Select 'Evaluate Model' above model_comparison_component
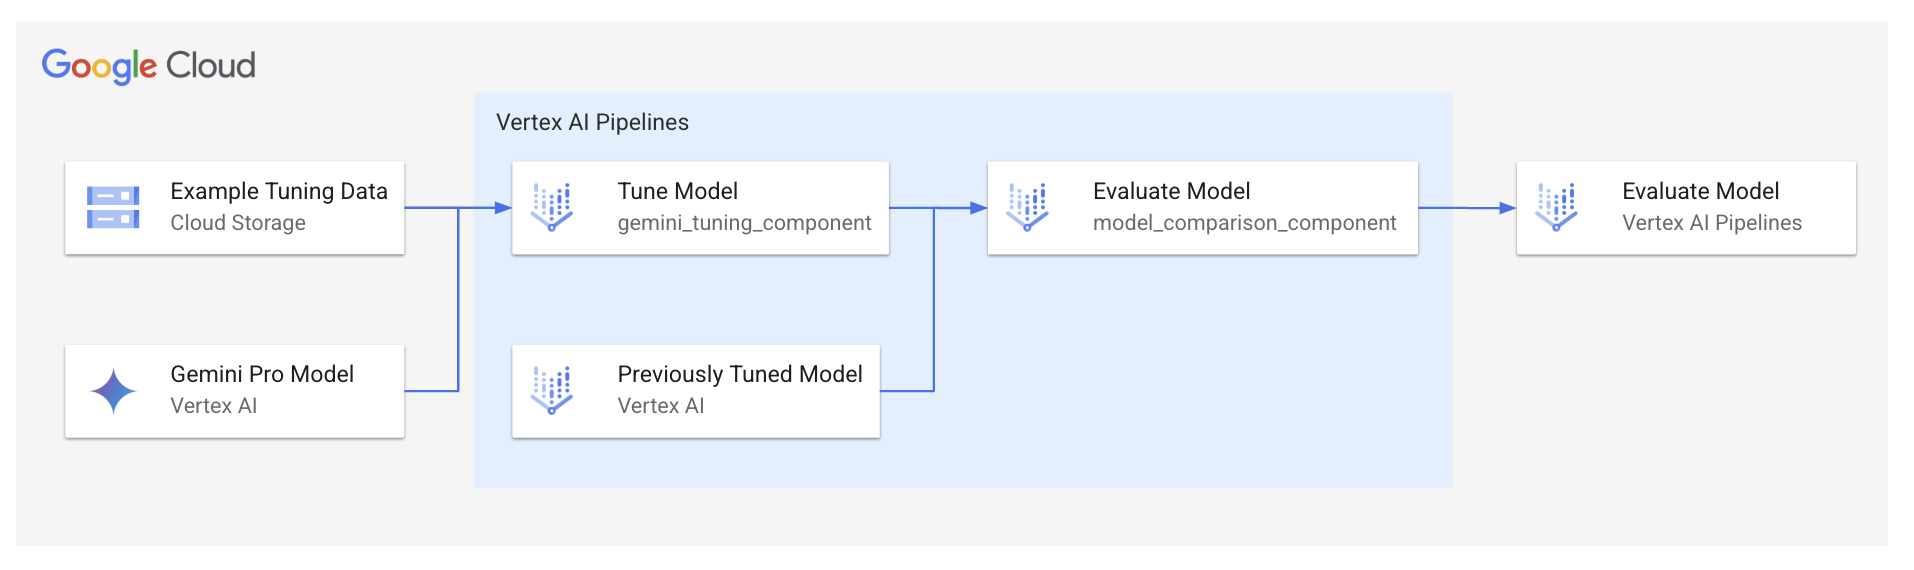Viewport: 1914px width, 570px height. 1172,191
